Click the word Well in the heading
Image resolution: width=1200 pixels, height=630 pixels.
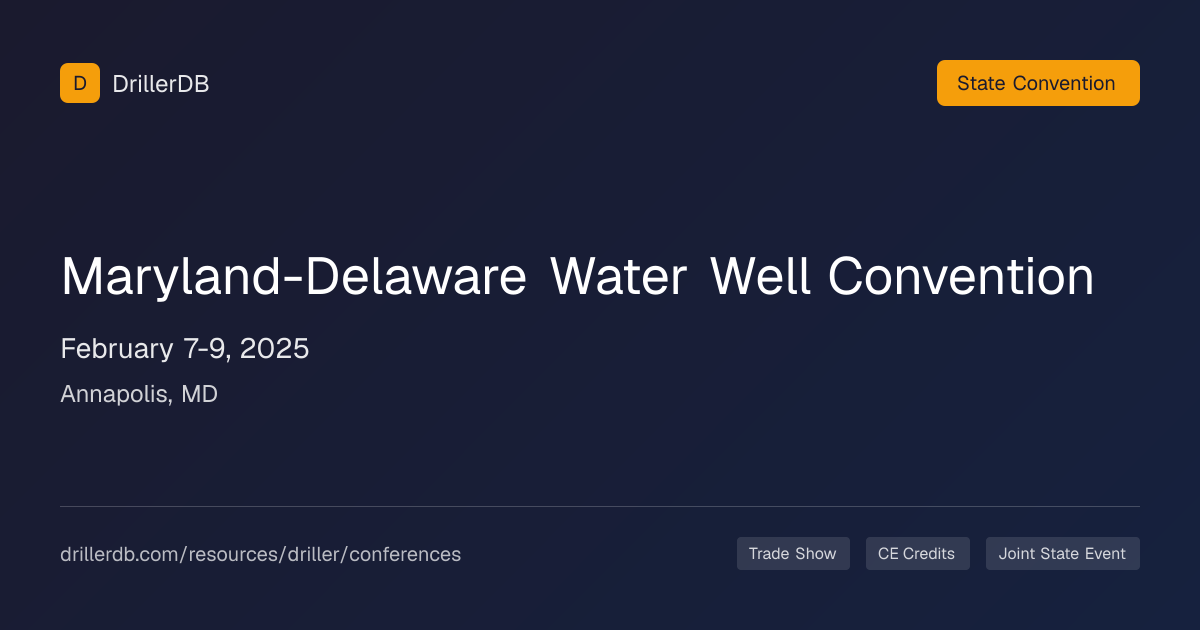(762, 277)
